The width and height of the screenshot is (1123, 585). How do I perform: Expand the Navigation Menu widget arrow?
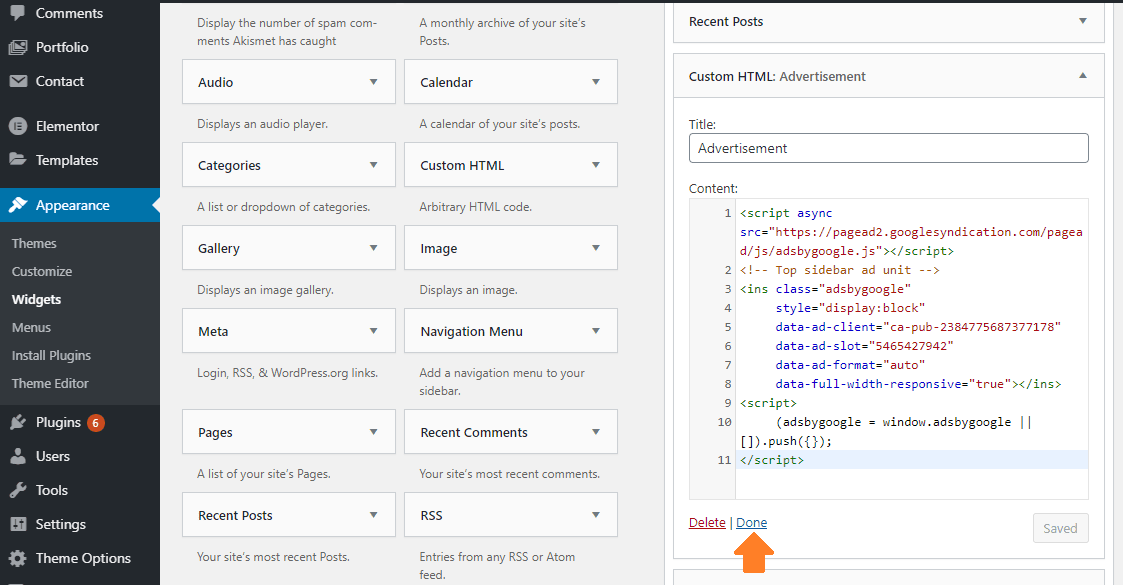pyautogui.click(x=596, y=332)
